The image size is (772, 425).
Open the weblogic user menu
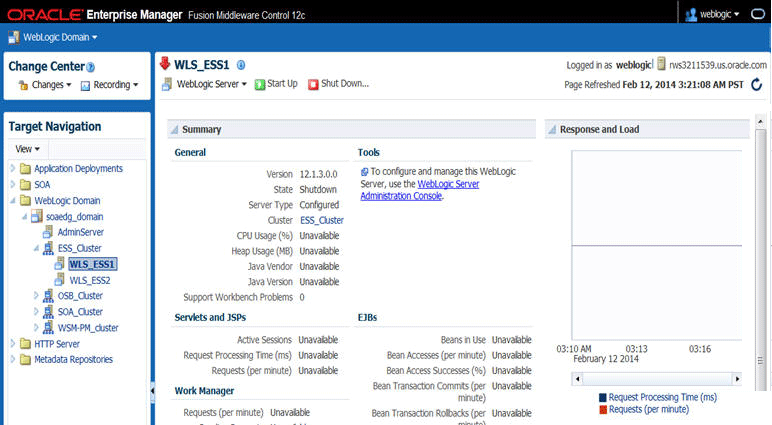point(719,14)
